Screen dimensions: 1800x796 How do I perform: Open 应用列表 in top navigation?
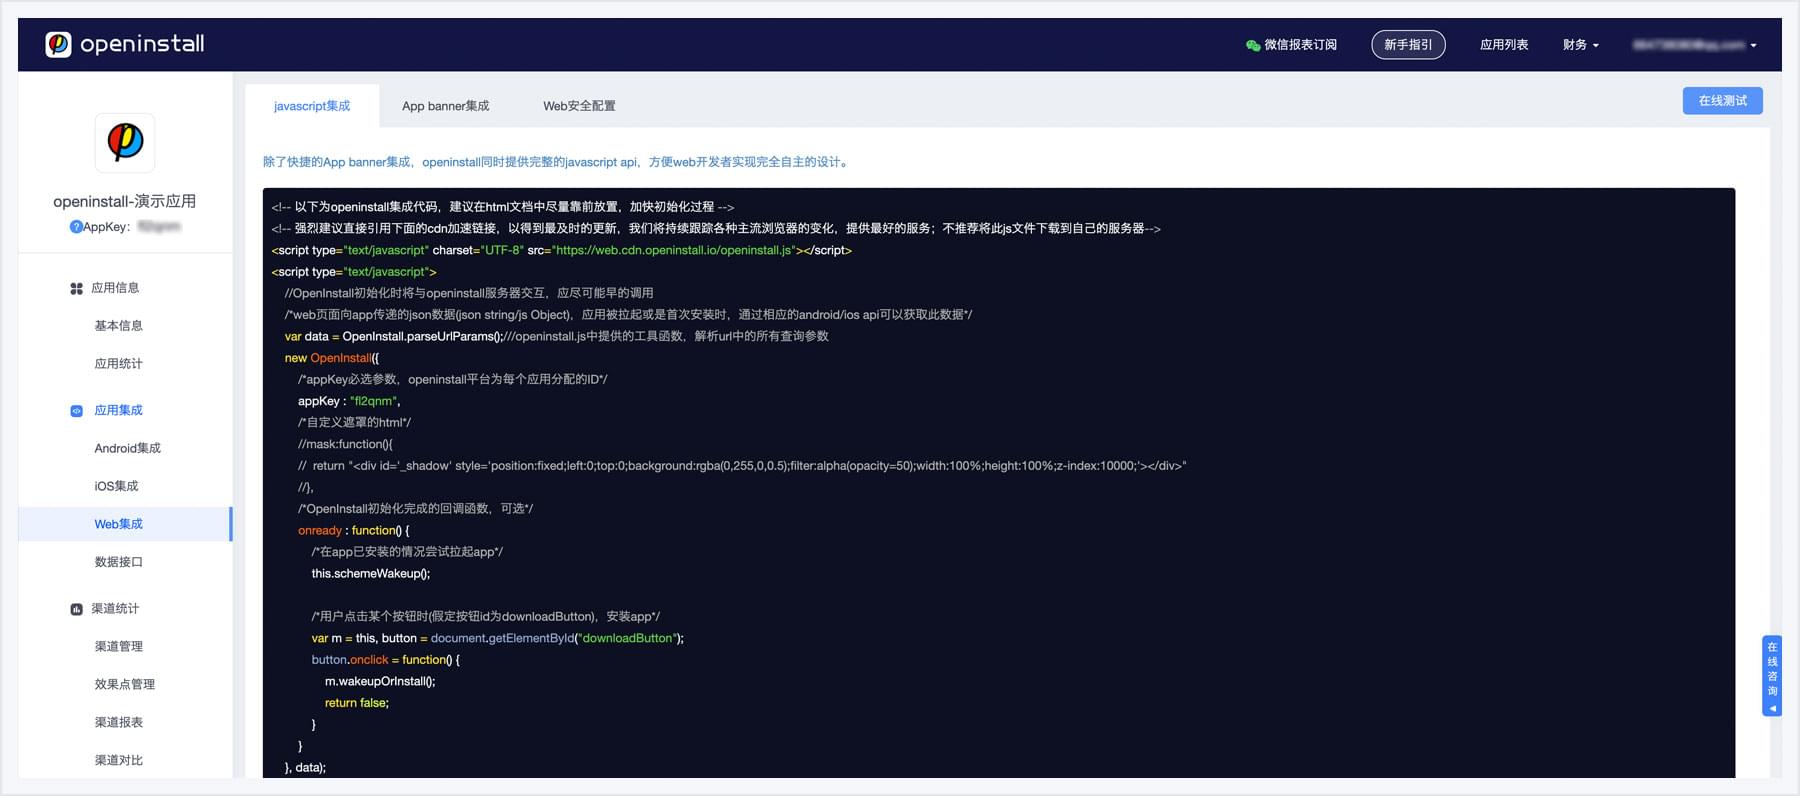click(1504, 45)
